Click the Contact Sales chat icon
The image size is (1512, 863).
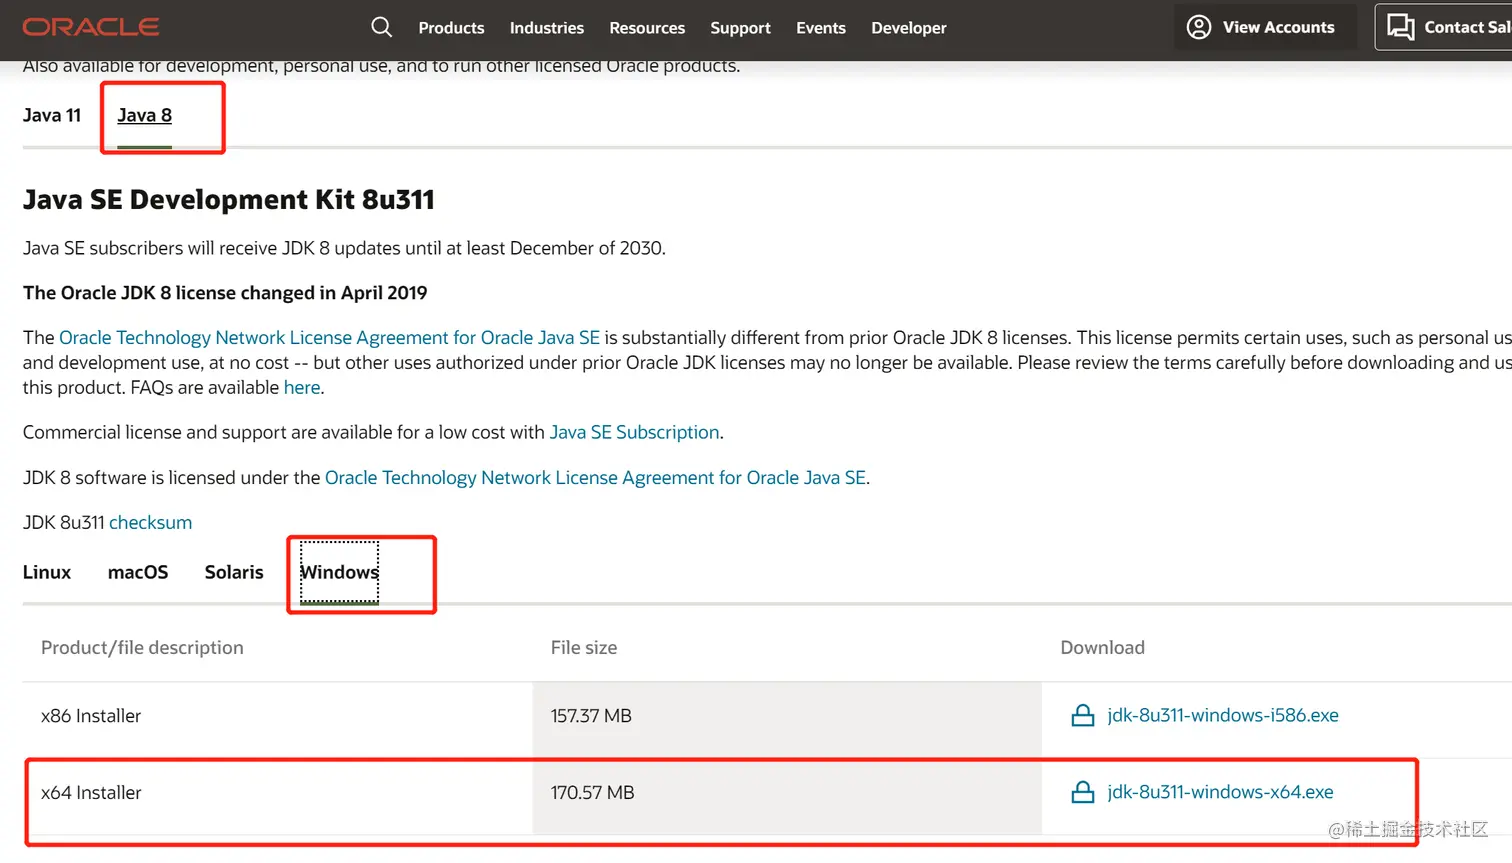click(x=1401, y=27)
